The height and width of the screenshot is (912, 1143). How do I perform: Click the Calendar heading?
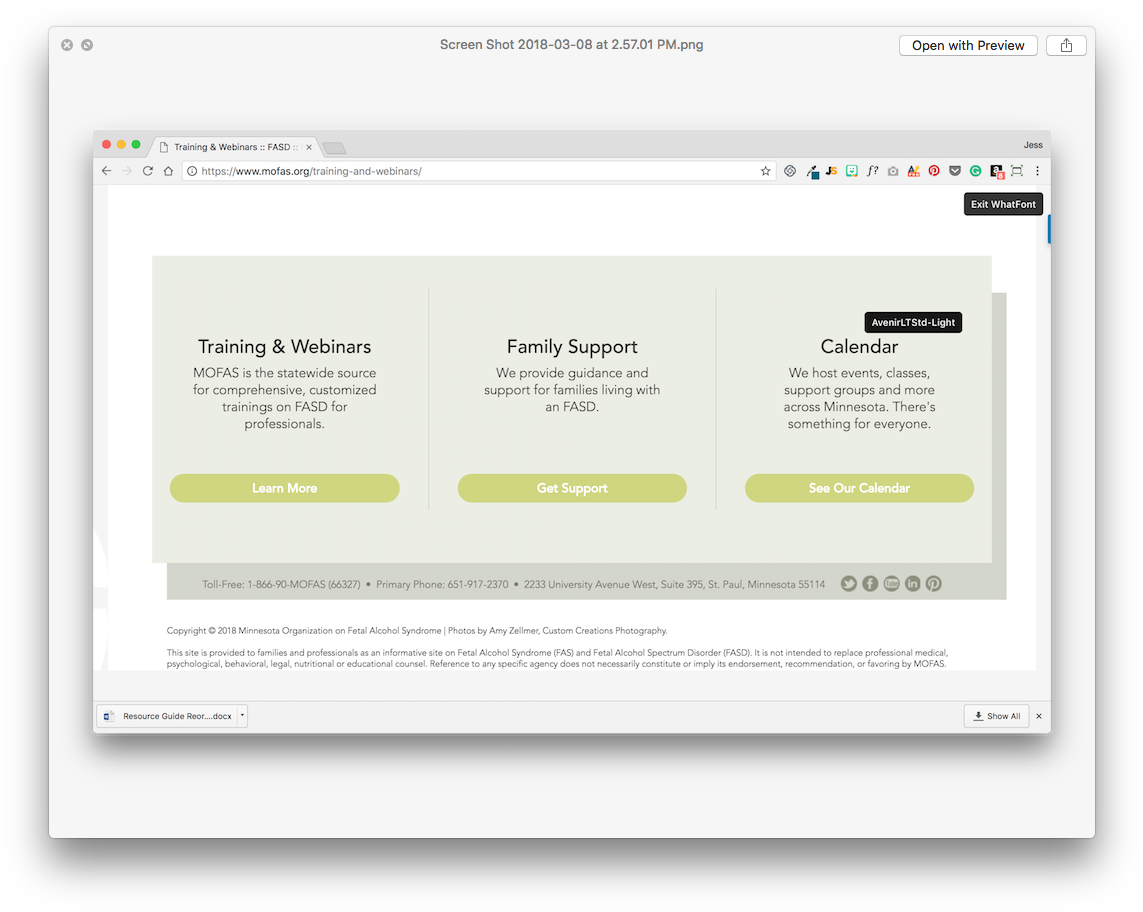[x=859, y=346]
